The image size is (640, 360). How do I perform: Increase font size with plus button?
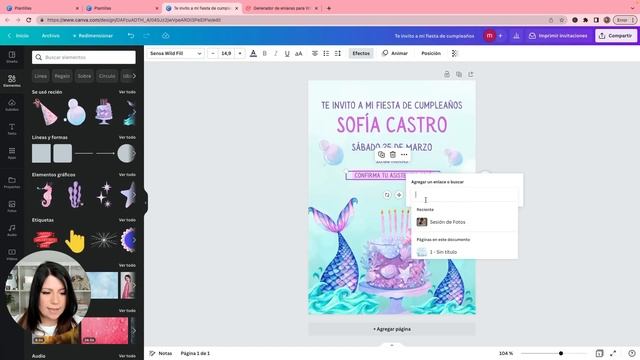pos(240,53)
